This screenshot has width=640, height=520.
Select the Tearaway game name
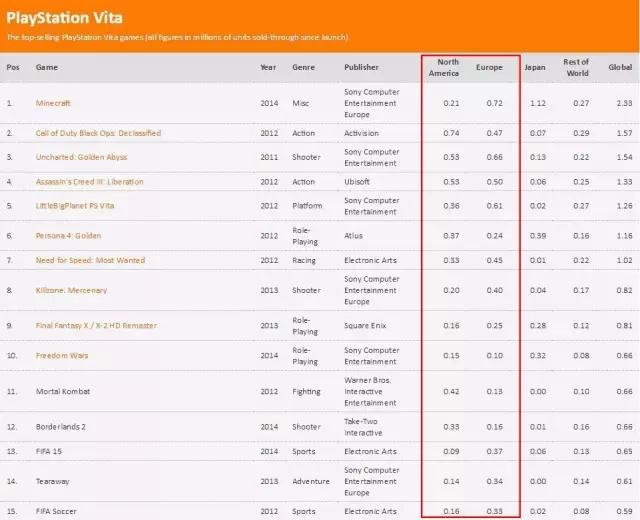[x=53, y=482]
